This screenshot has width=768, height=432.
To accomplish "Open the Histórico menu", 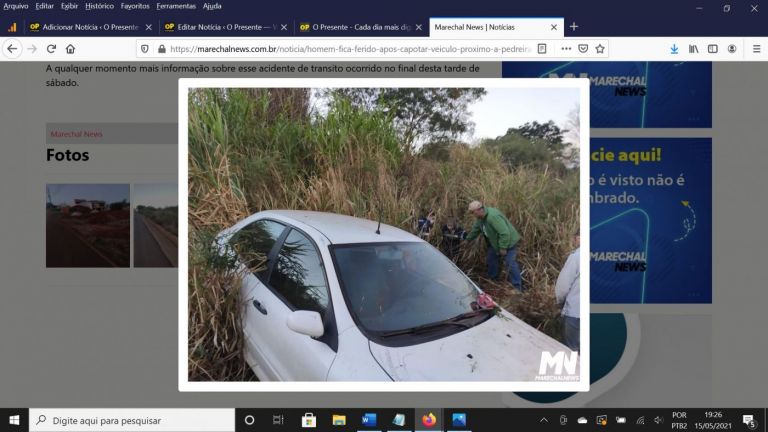I will (99, 6).
